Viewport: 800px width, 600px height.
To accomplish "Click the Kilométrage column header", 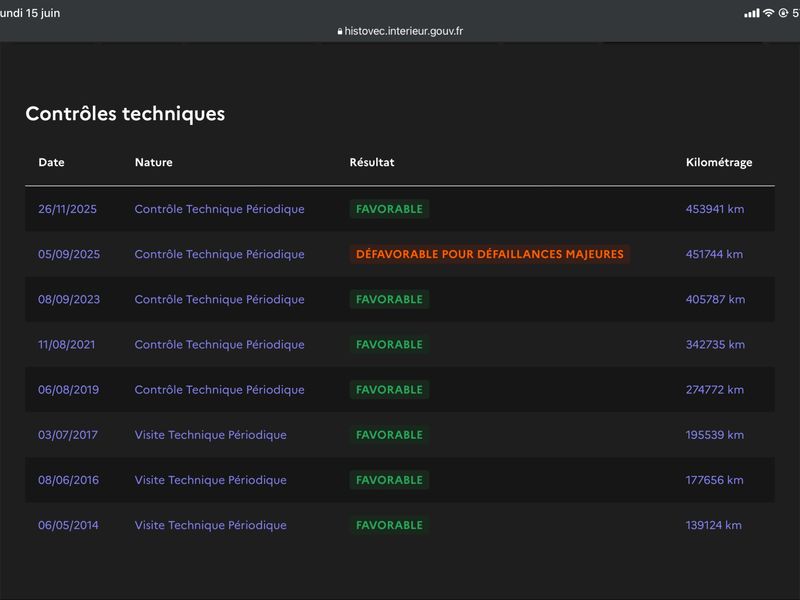I will 719,162.
